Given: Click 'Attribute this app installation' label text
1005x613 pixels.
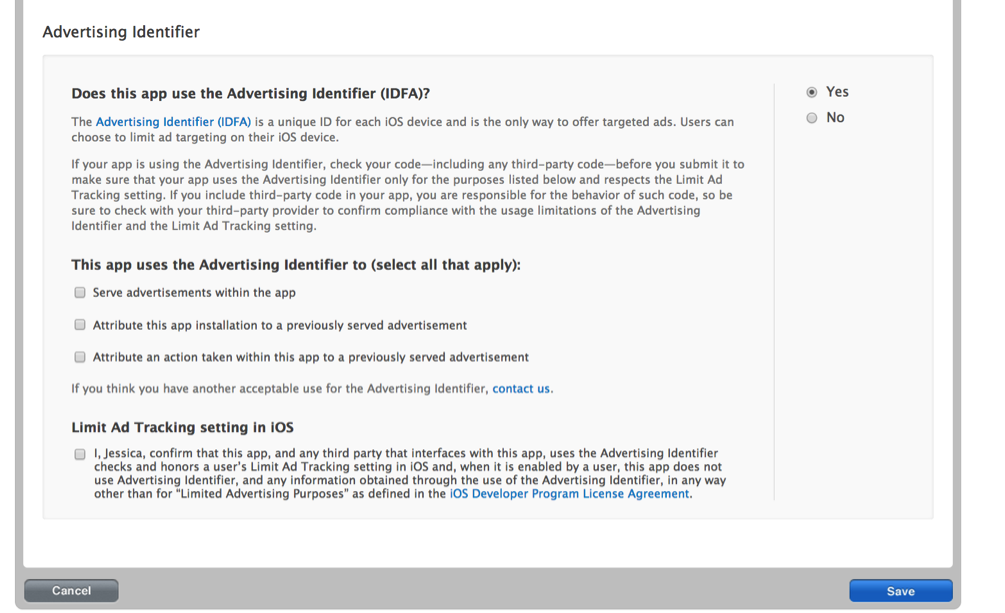Looking at the screenshot, I should tap(280, 325).
